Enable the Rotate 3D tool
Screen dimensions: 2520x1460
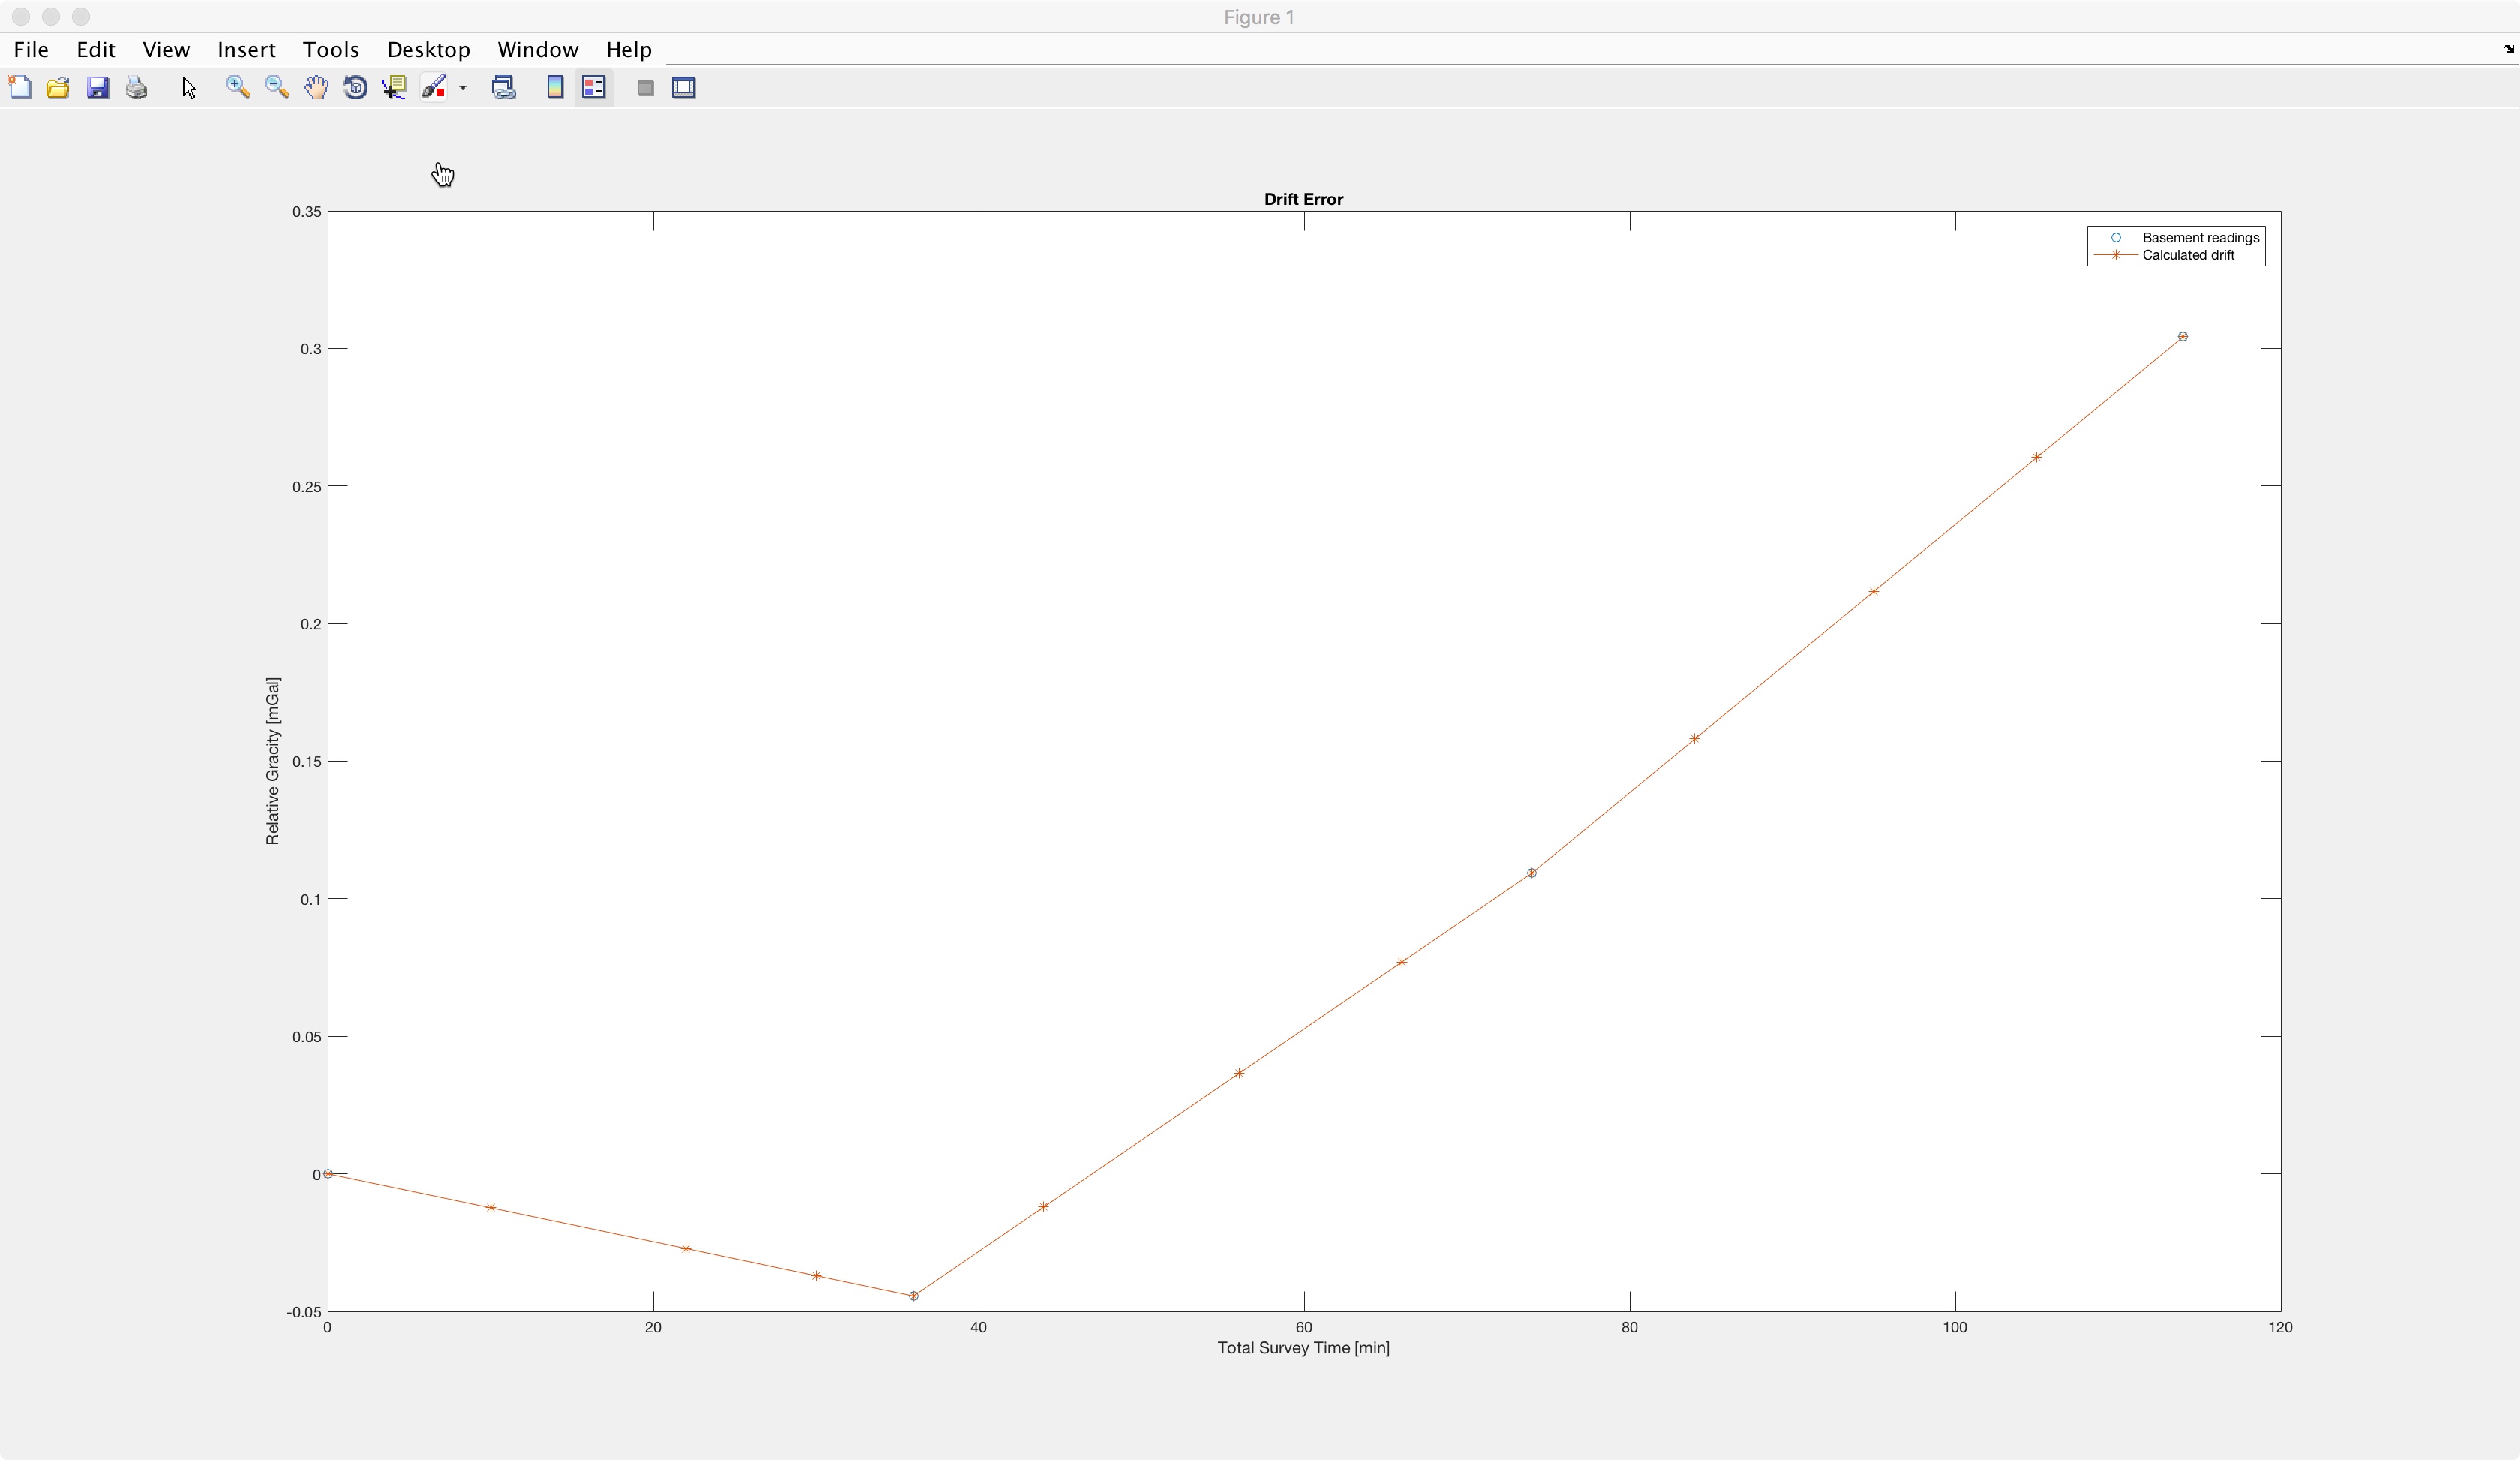click(355, 88)
